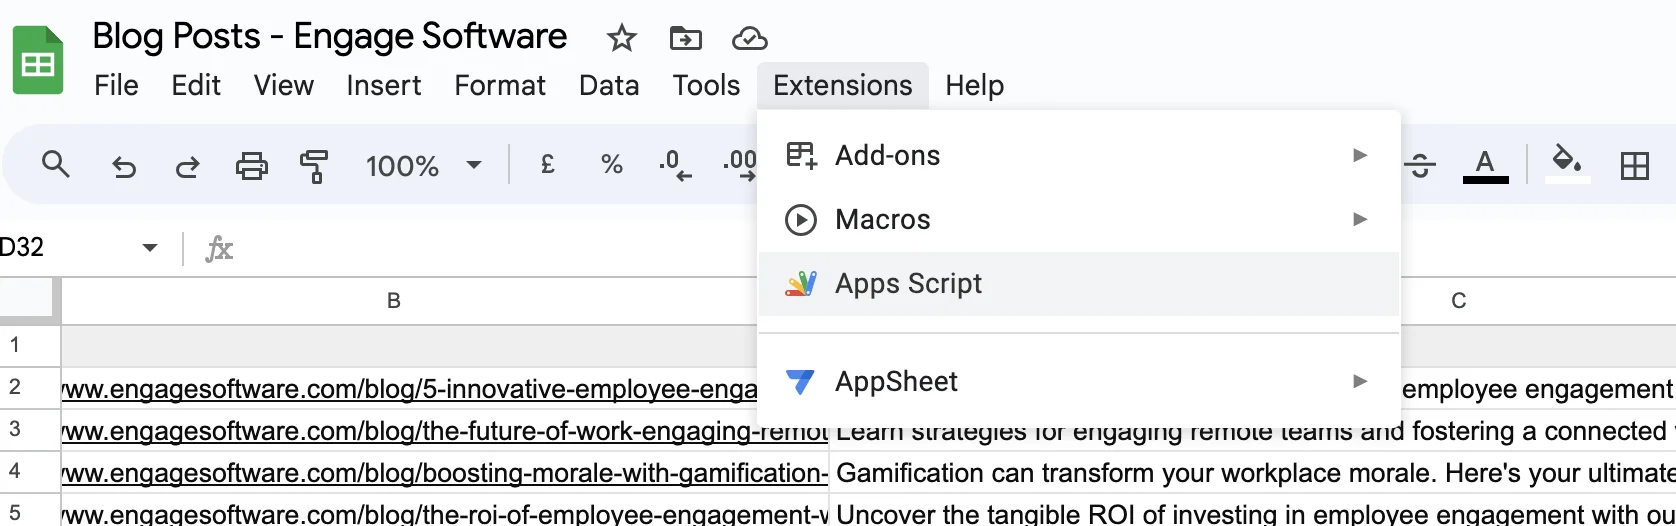This screenshot has width=1676, height=526.
Task: Check cloud save status icon
Action: click(x=749, y=39)
